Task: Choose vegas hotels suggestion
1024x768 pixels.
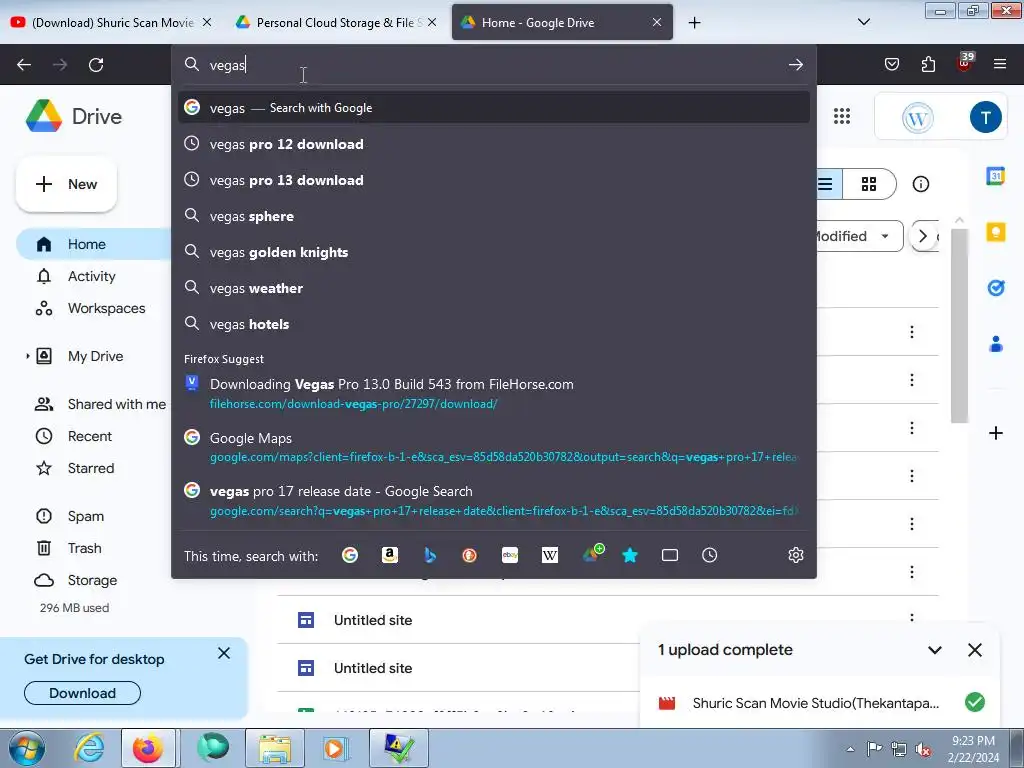Action: point(493,324)
